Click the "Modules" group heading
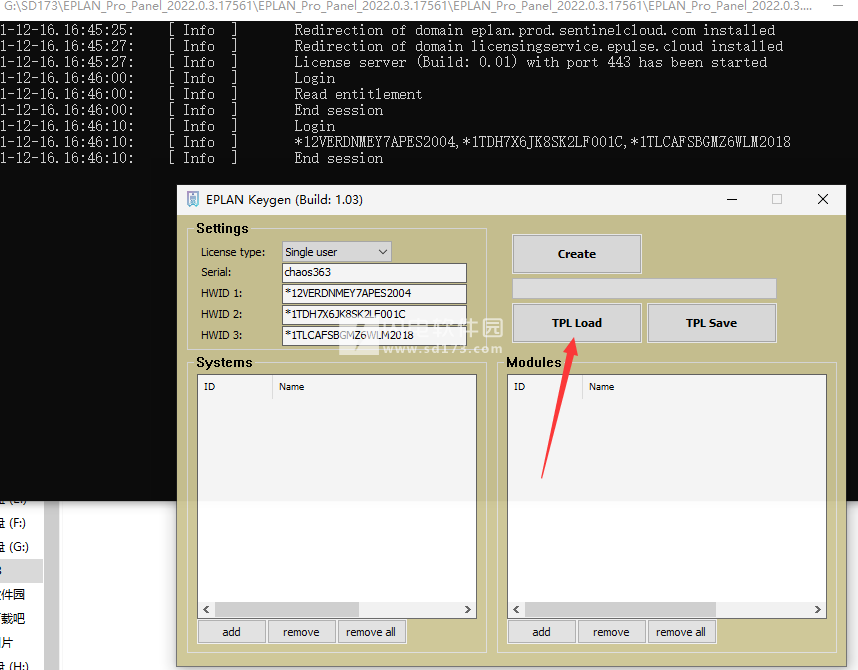This screenshot has width=858, height=670. click(x=534, y=362)
